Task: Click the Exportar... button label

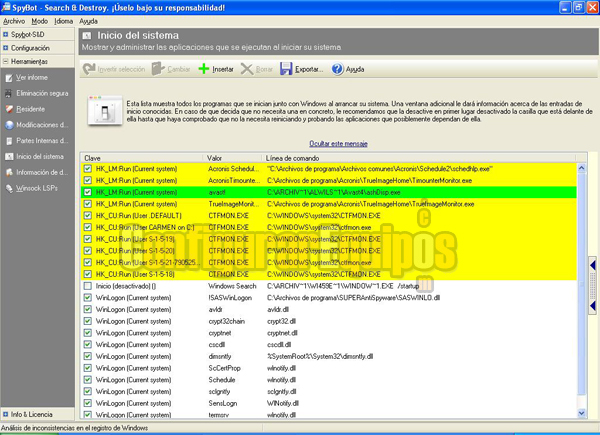Action: pyautogui.click(x=309, y=69)
